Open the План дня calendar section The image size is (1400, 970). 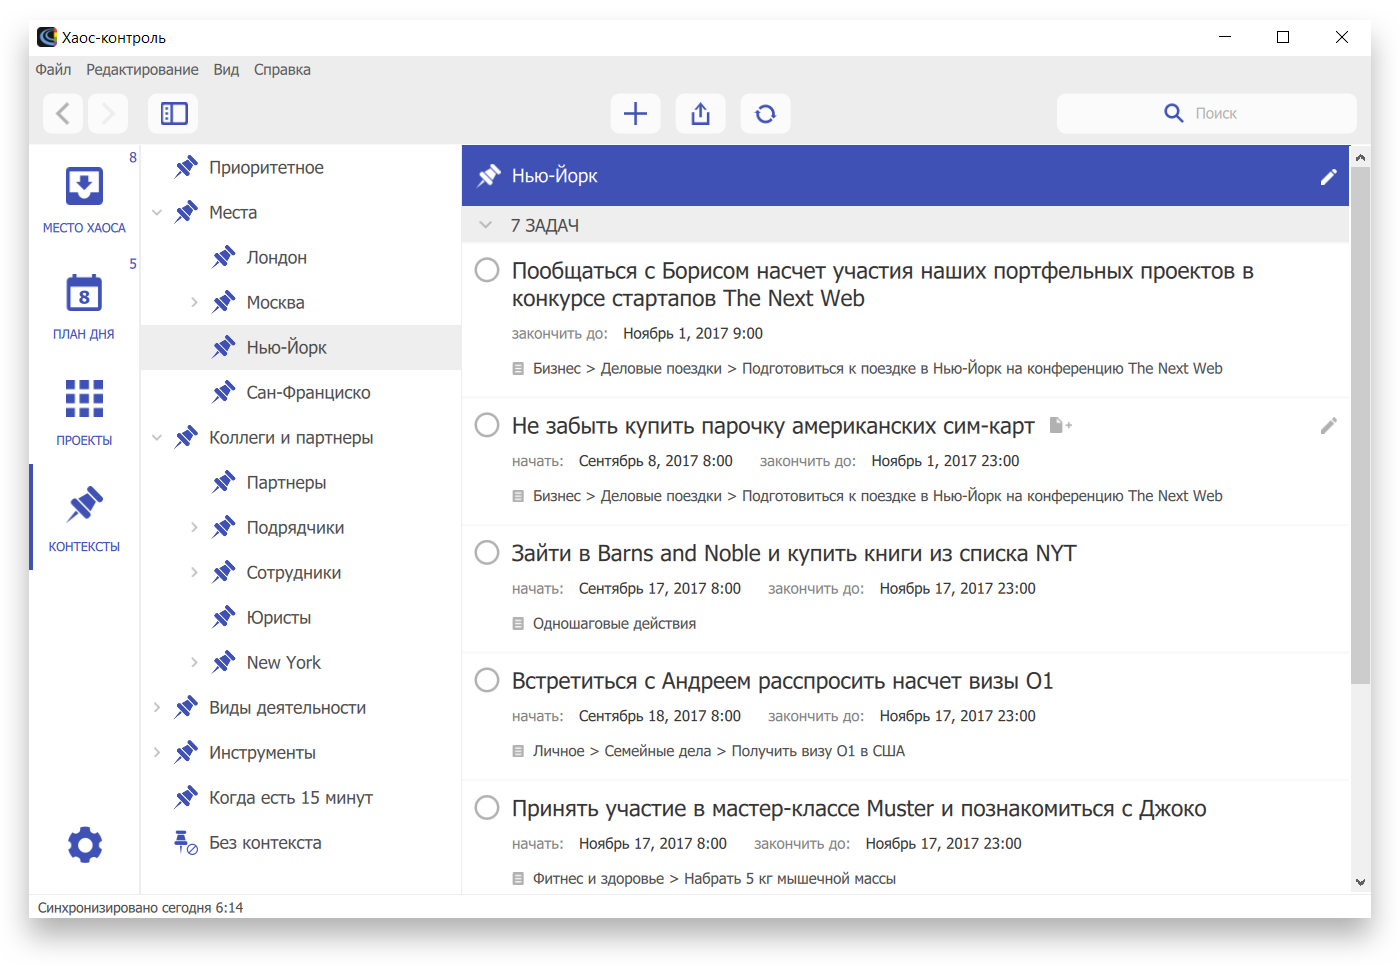pos(84,306)
